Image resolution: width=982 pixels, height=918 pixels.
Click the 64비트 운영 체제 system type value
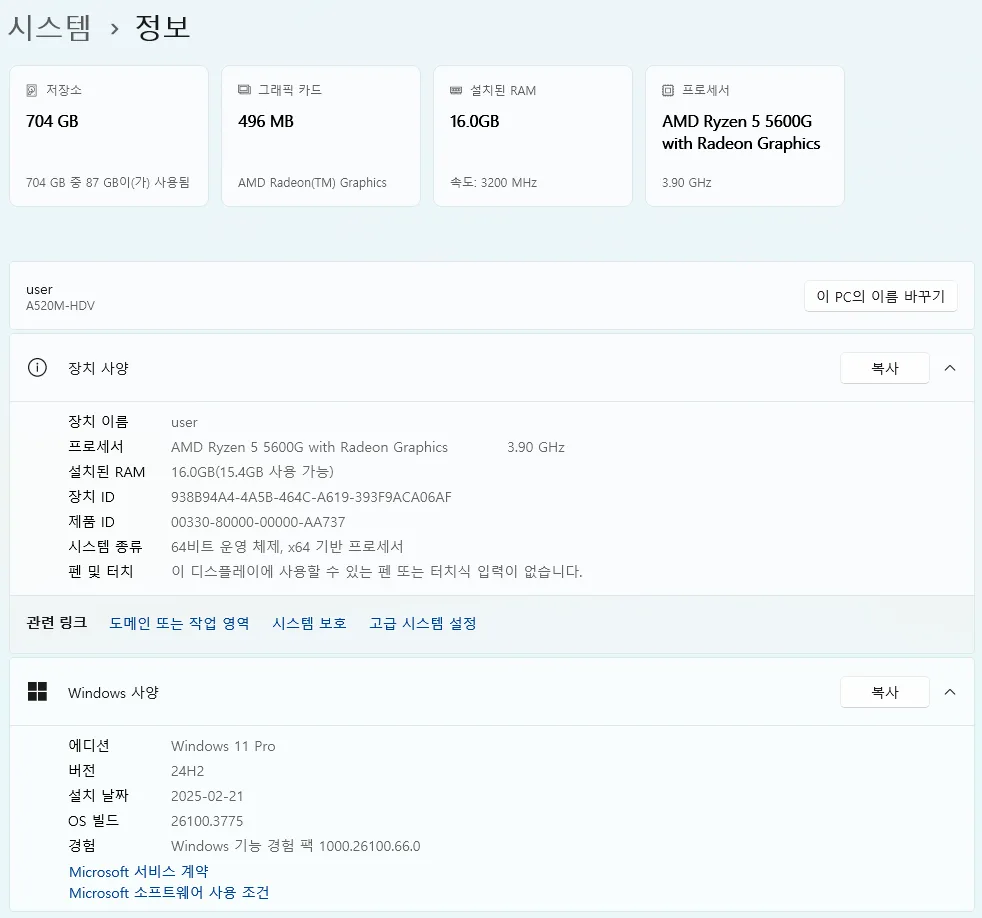click(x=287, y=547)
